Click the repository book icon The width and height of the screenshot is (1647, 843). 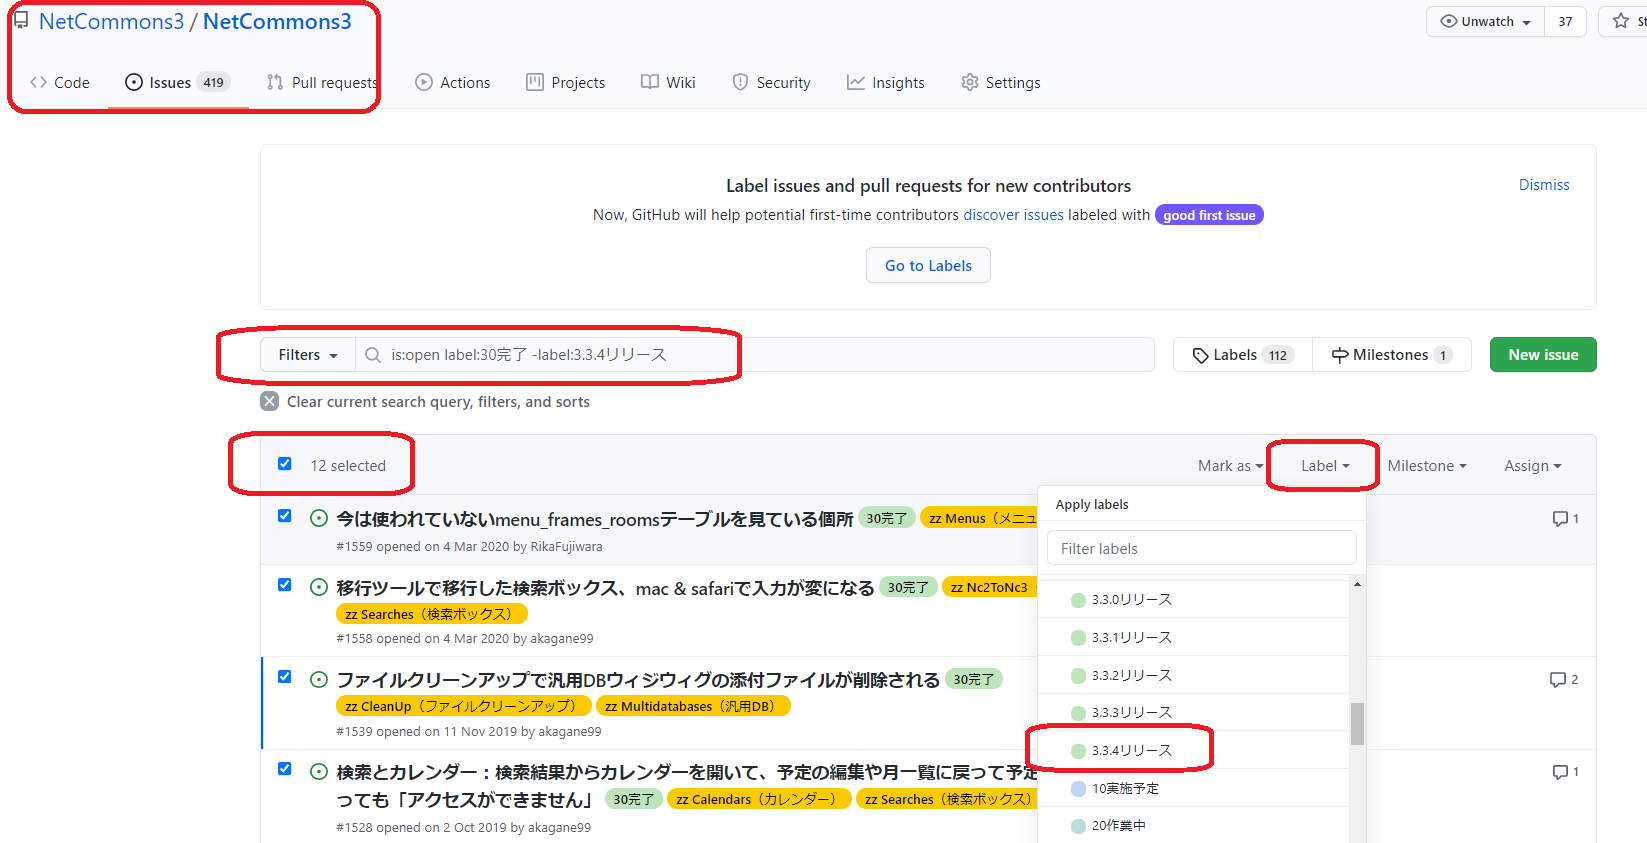point(21,20)
